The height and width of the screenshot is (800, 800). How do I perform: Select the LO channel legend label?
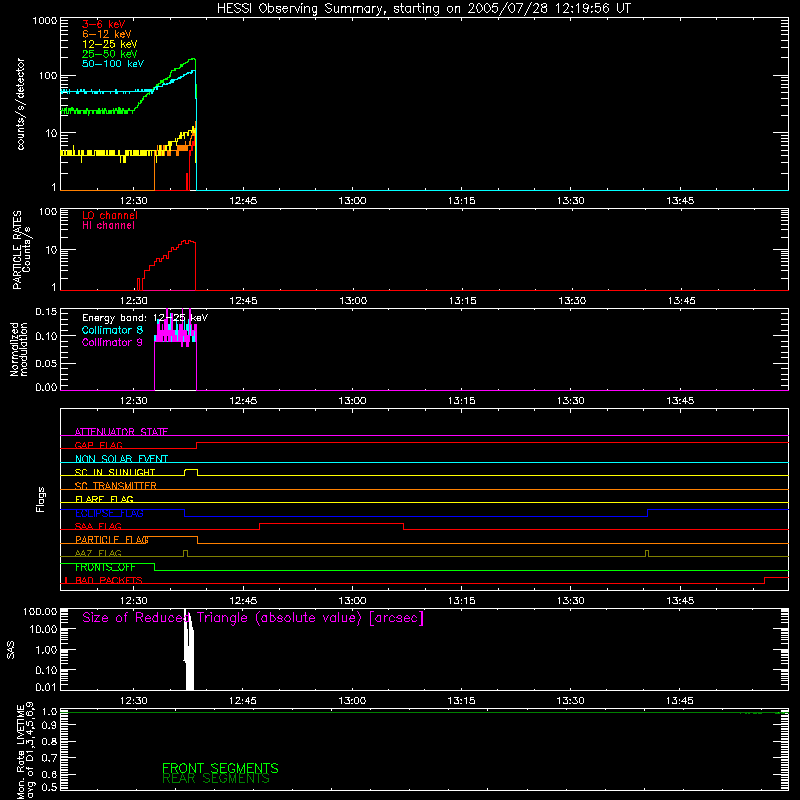pyautogui.click(x=110, y=215)
